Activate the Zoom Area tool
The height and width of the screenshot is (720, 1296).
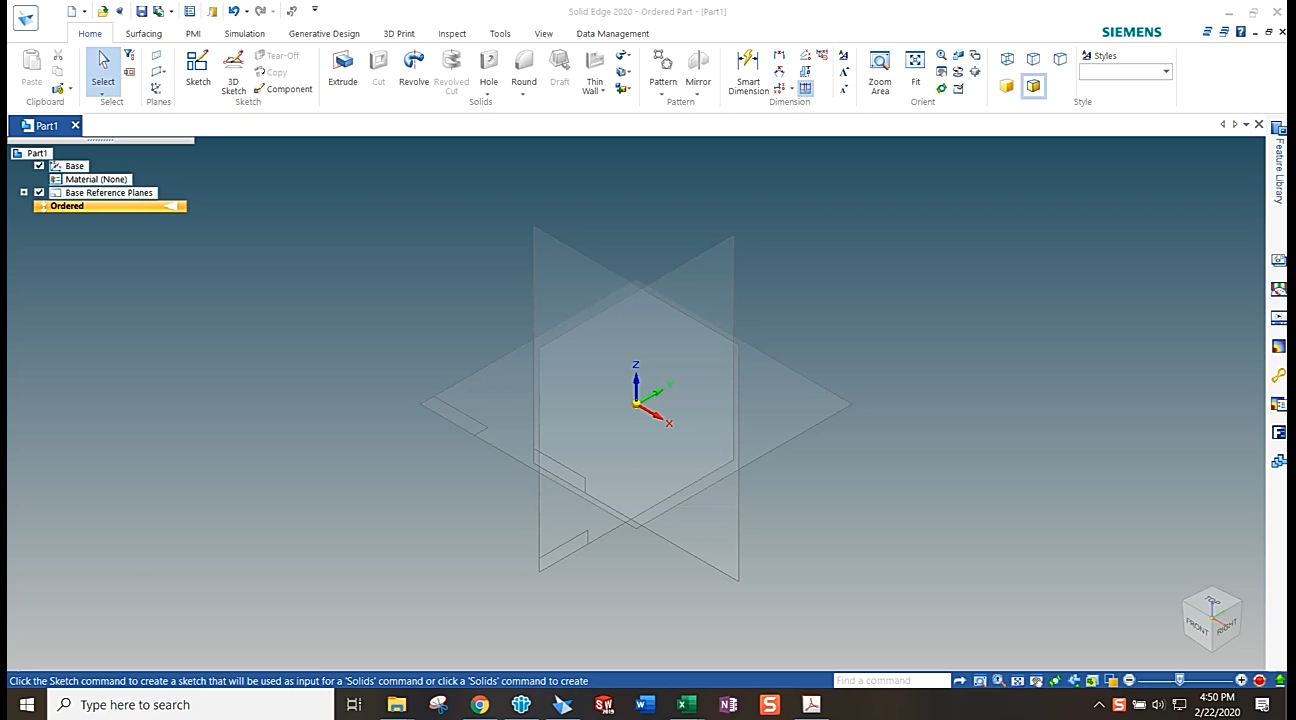[880, 68]
